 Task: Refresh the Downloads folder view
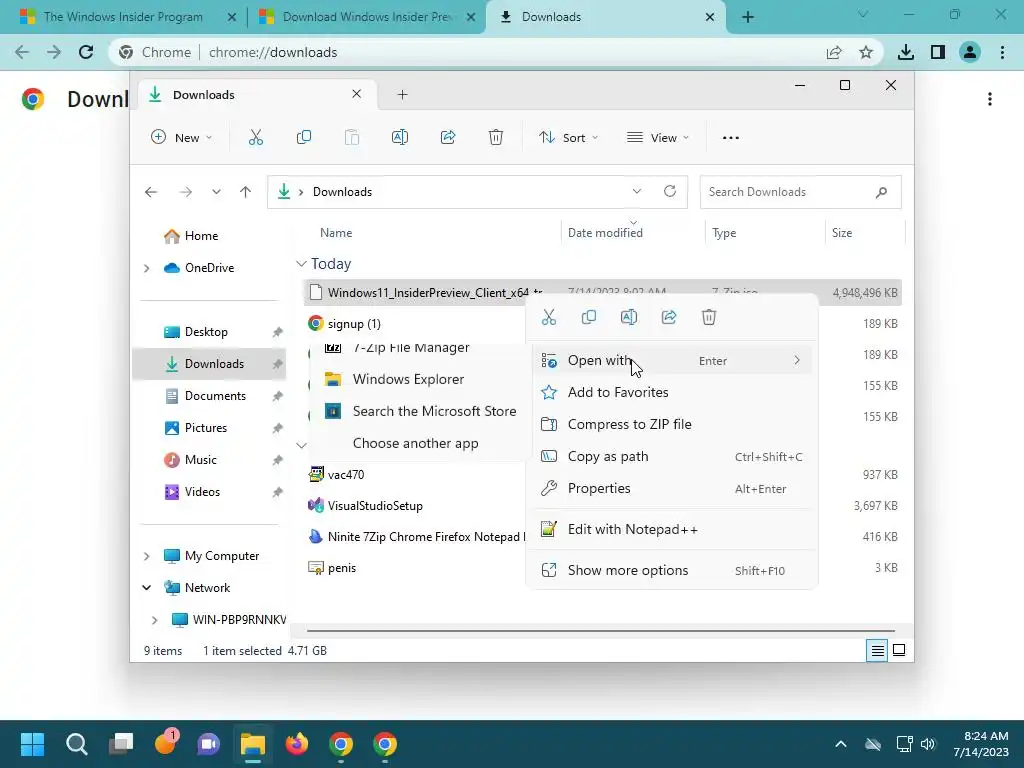pyautogui.click(x=669, y=191)
